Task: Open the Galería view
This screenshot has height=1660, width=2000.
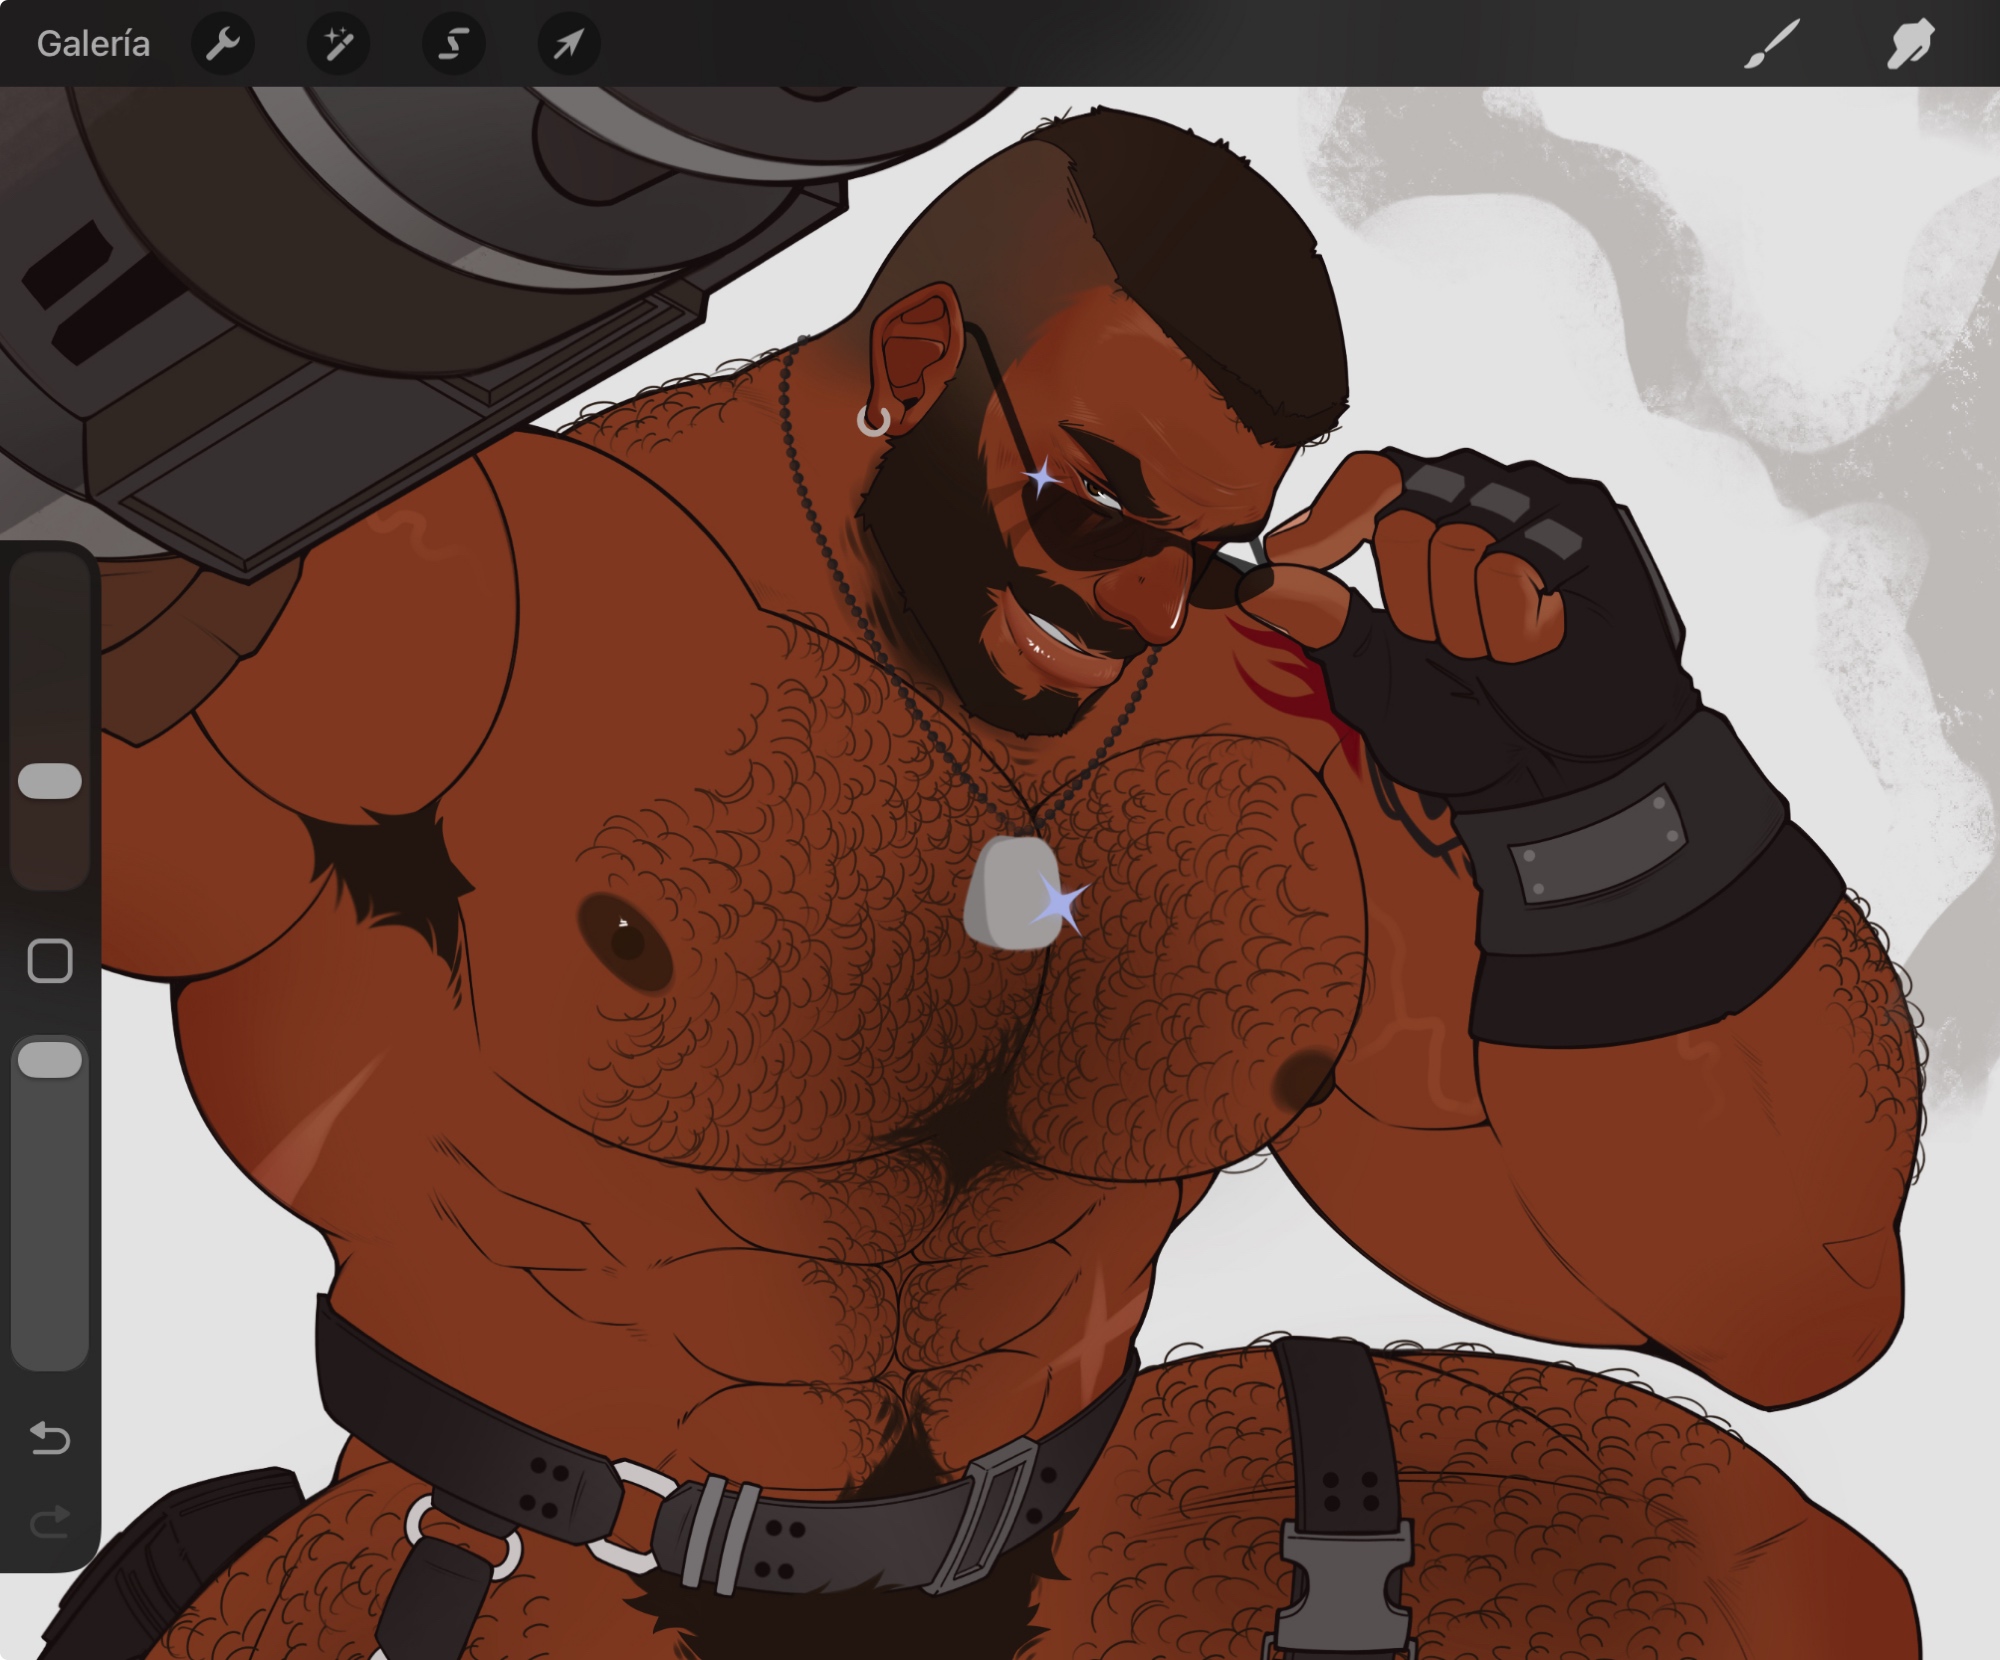Action: click(x=93, y=44)
